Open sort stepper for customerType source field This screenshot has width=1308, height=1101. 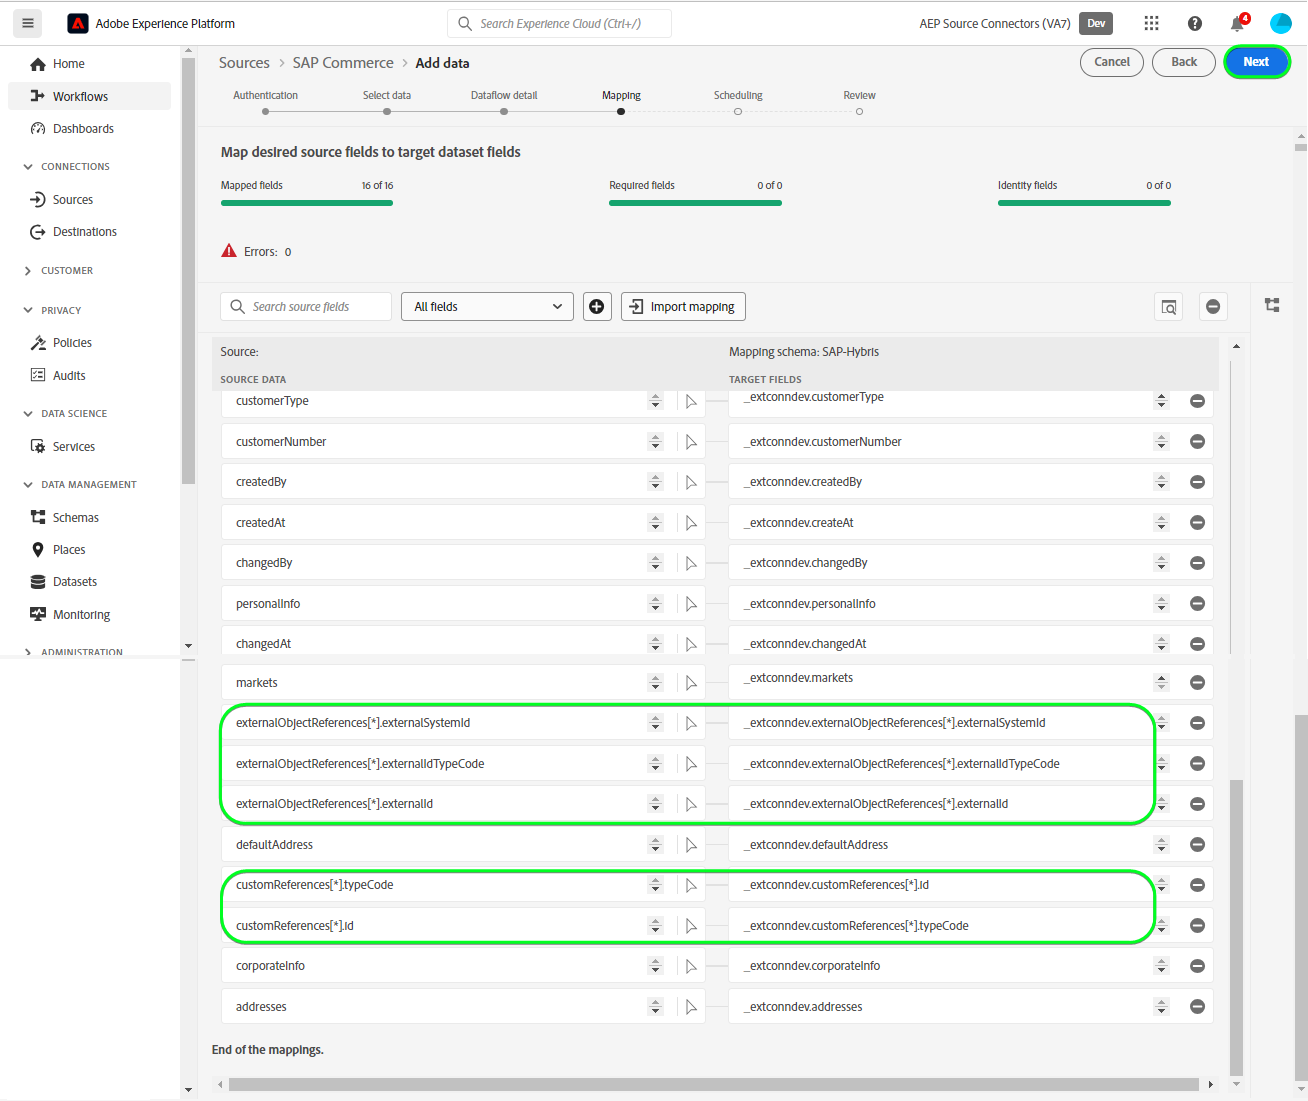[x=655, y=401]
